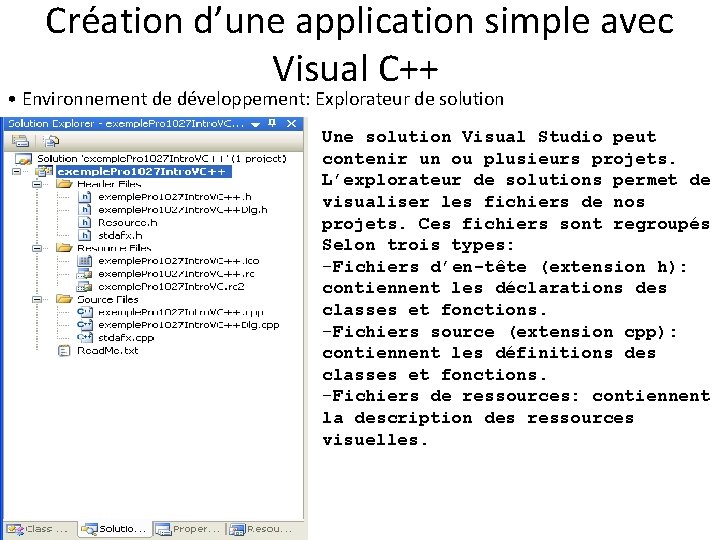Click header icon of exemplePro1027IntroVC++Dlg.h

pos(84,209)
